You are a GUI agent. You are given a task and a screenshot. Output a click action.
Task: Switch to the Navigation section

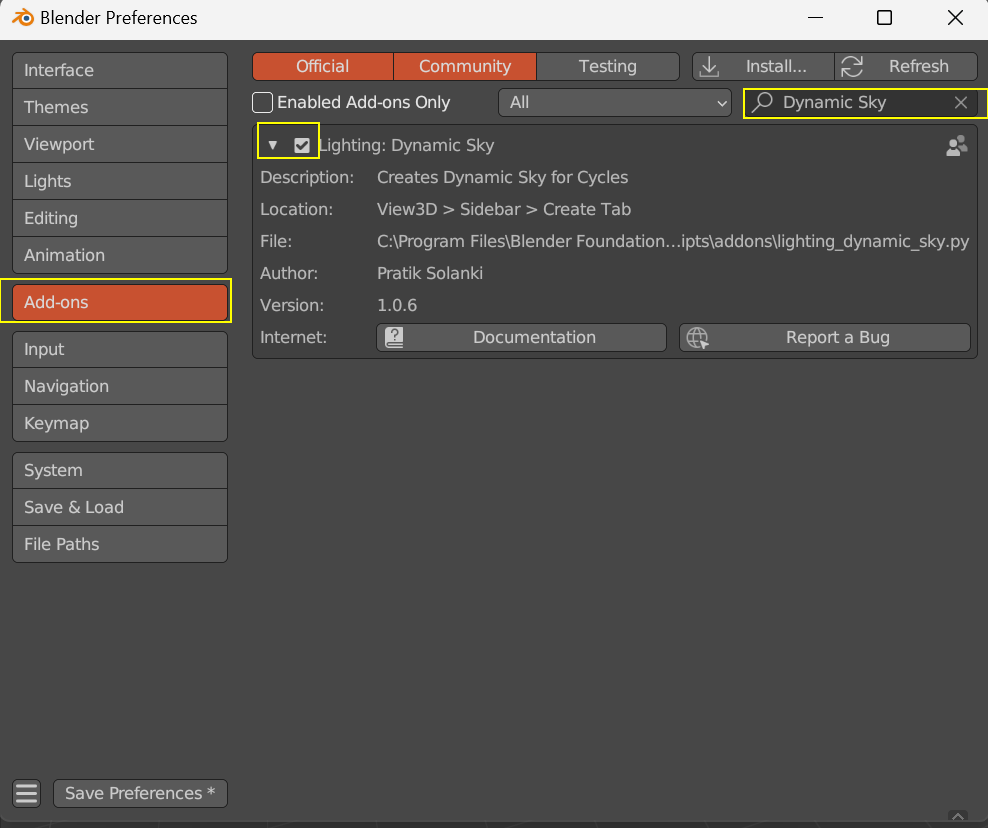120,386
